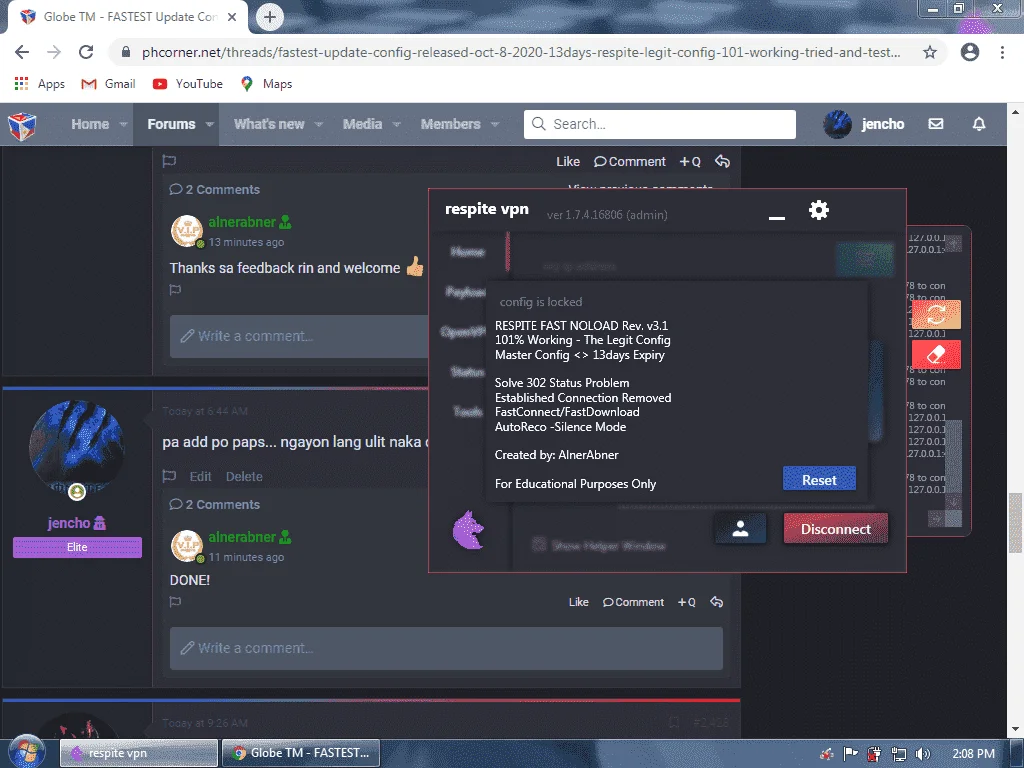The image size is (1024, 768).
Task: Open Chrome three-dot menu
Action: point(1002,52)
